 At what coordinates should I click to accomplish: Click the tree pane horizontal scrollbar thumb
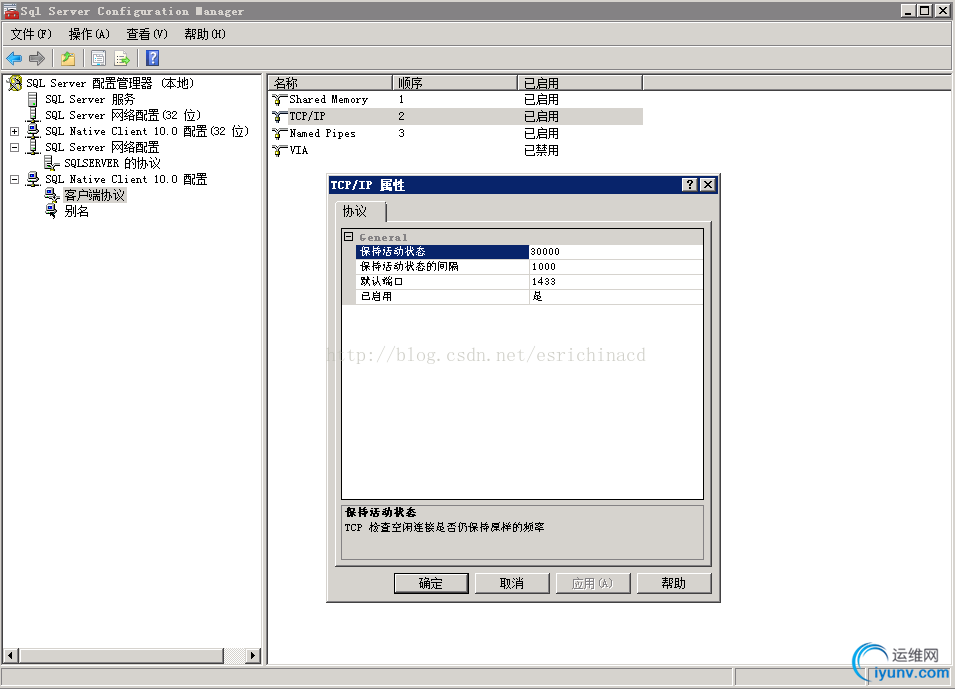click(x=121, y=655)
